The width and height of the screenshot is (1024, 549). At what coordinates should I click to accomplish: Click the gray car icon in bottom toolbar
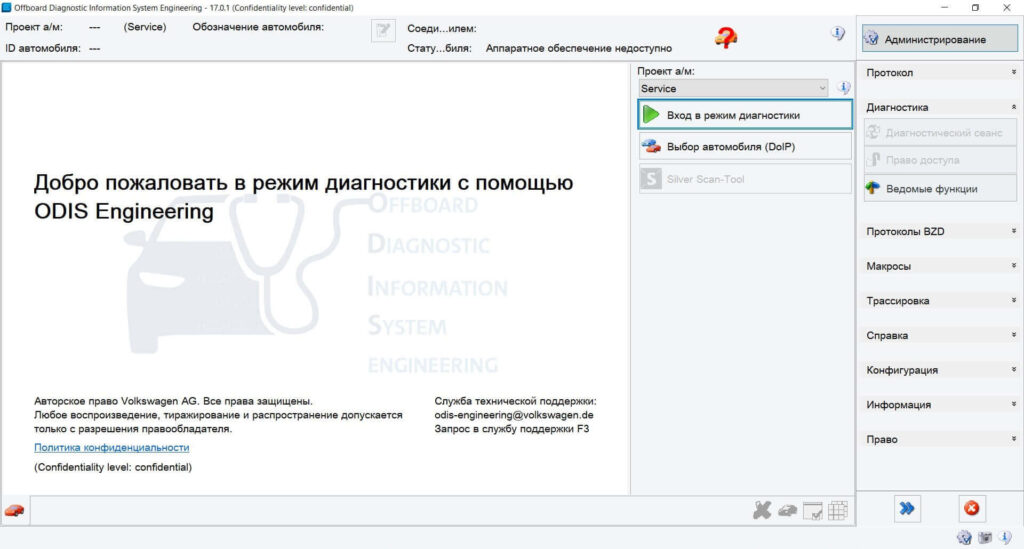(x=787, y=510)
